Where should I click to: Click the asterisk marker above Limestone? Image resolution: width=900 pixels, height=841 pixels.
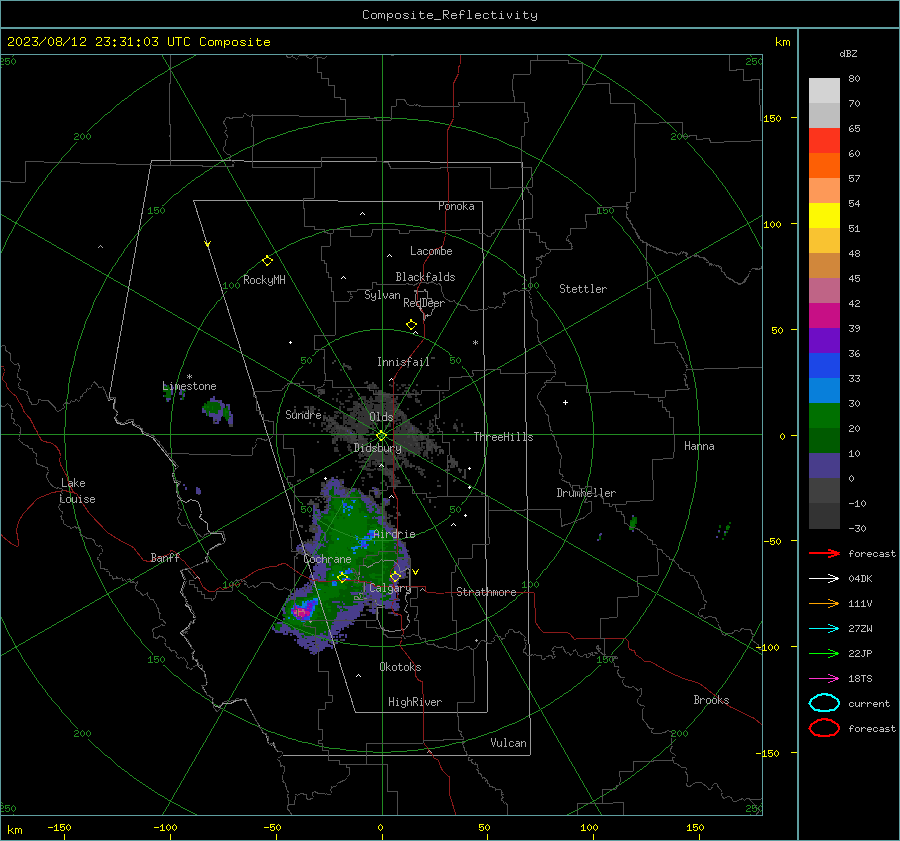pyautogui.click(x=189, y=377)
